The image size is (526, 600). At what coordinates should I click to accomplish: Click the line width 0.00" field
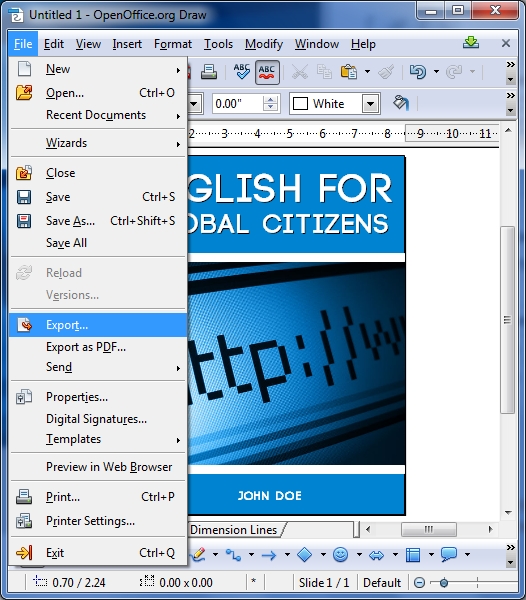[238, 104]
